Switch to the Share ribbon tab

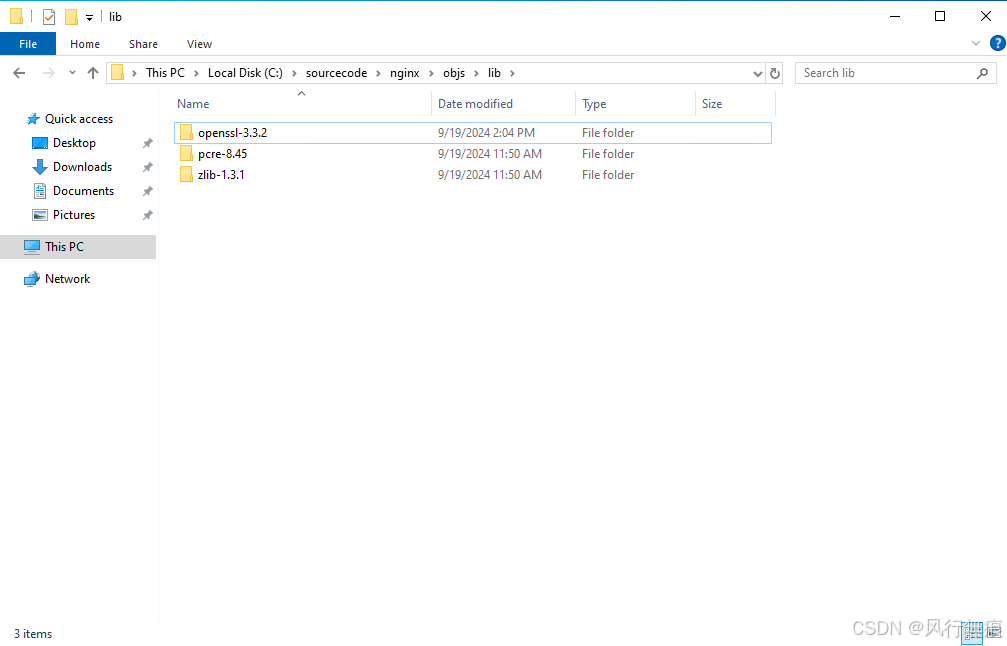coord(143,44)
